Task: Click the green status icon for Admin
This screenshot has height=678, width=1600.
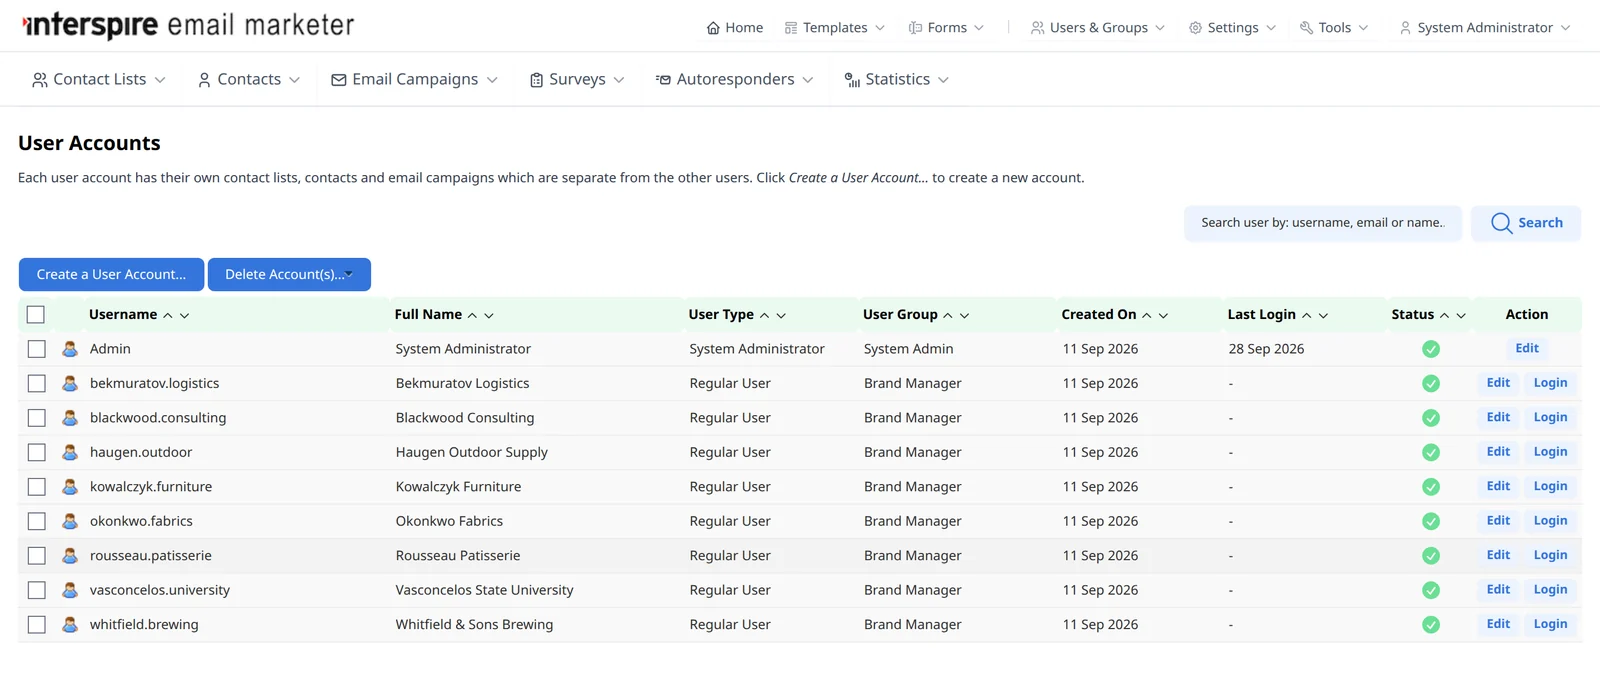Action: tap(1431, 349)
